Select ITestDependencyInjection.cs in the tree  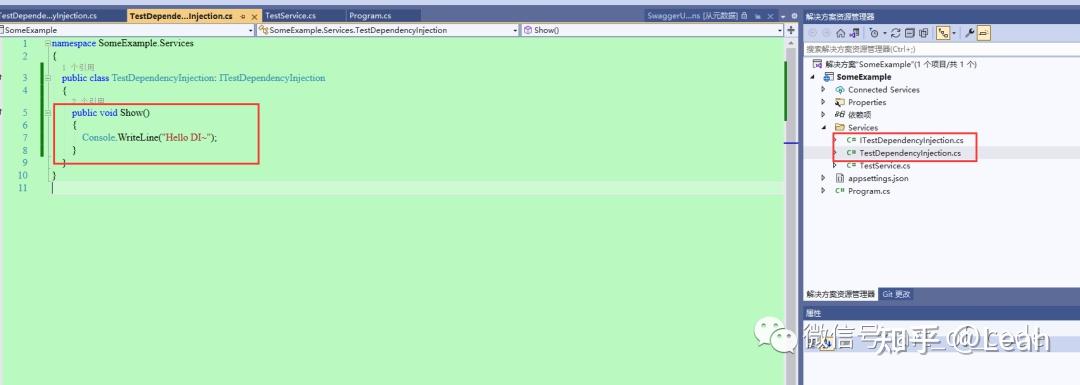point(911,140)
